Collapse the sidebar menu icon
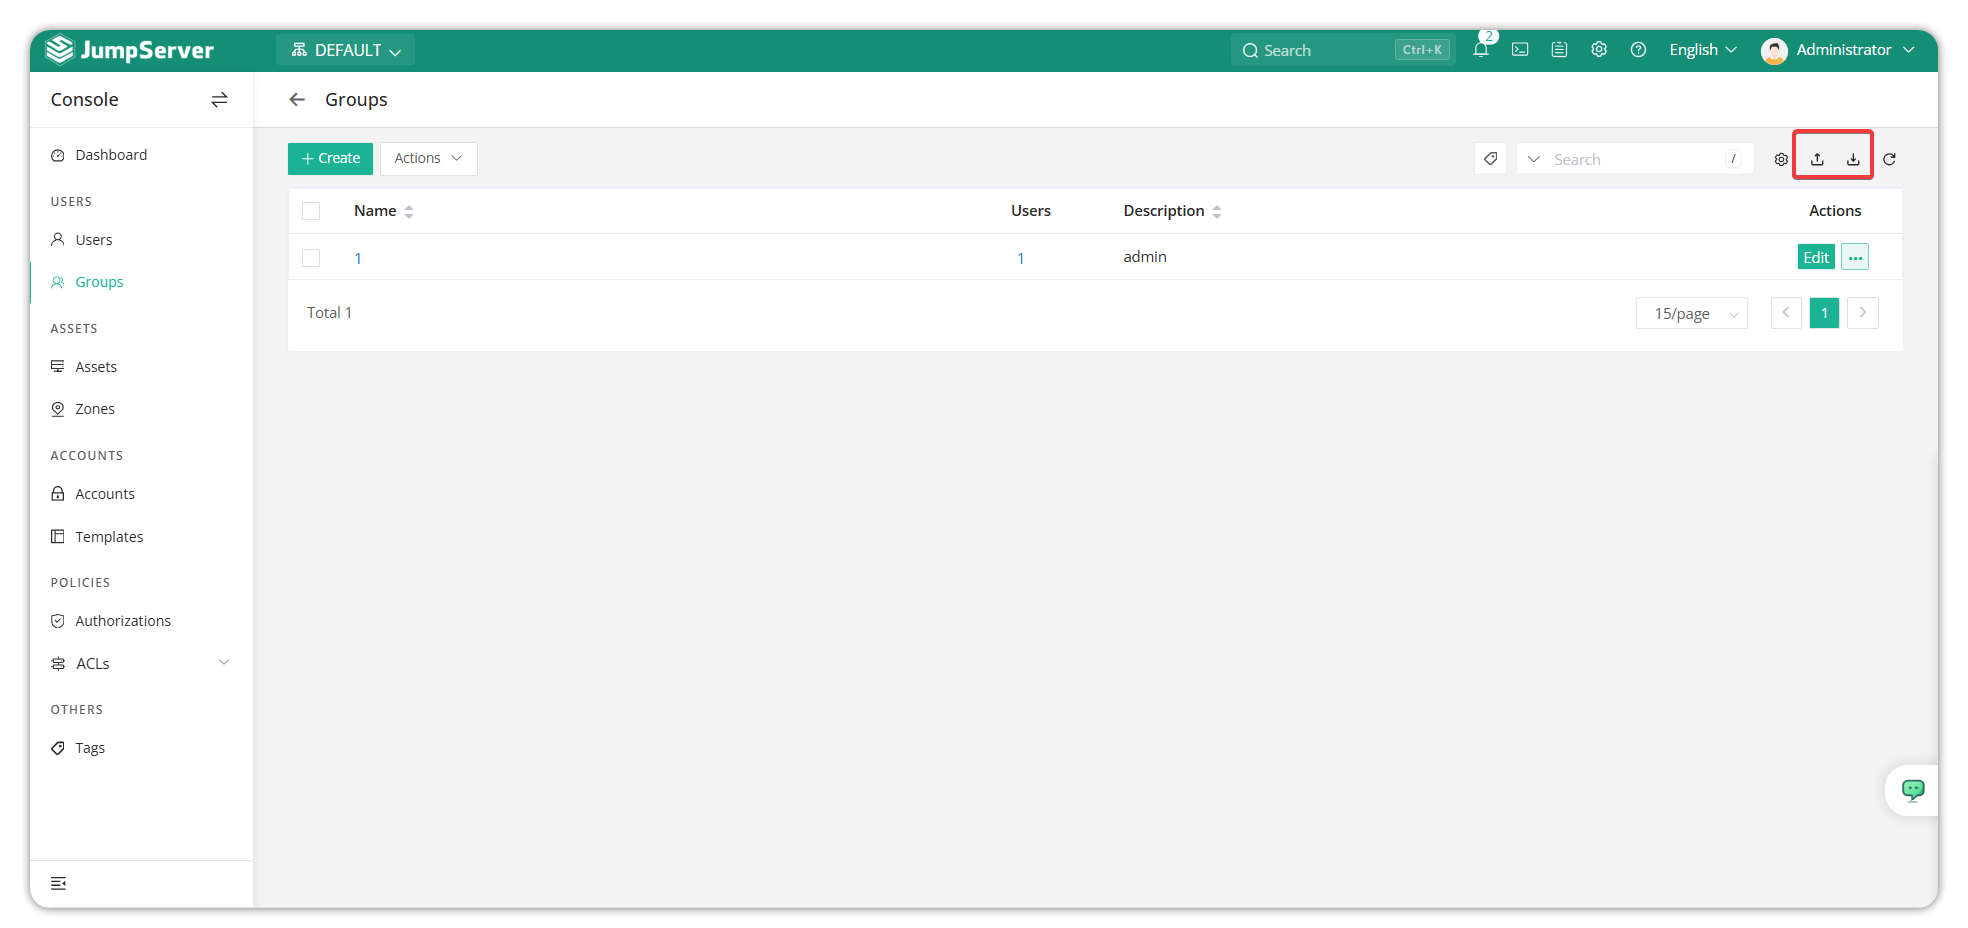 [58, 883]
